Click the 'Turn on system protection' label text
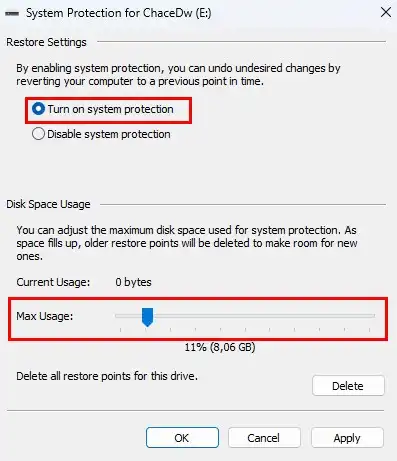397x461 pixels. tap(110, 109)
